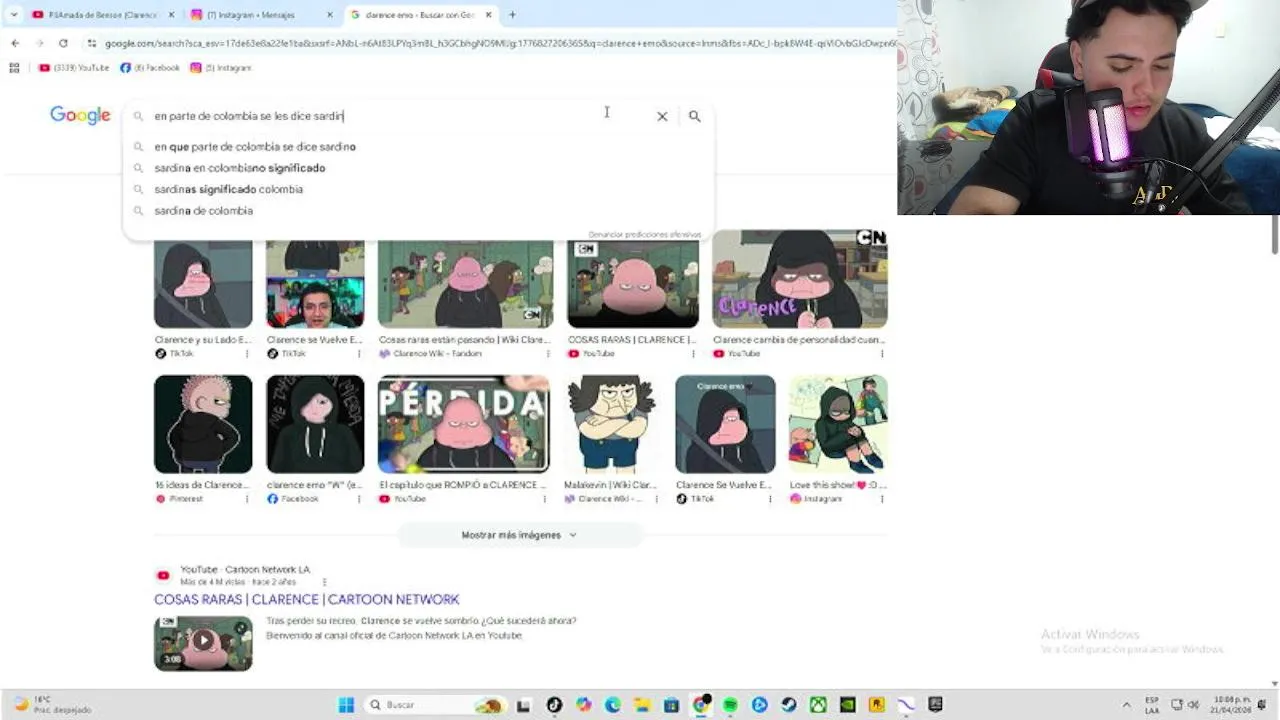Open Microsoft Store from the taskbar

tap(671, 705)
